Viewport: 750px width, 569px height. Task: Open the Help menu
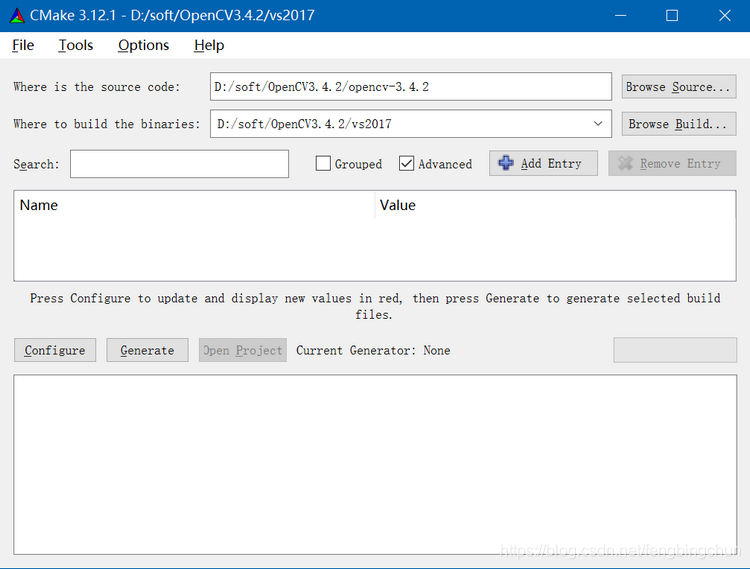click(x=209, y=45)
